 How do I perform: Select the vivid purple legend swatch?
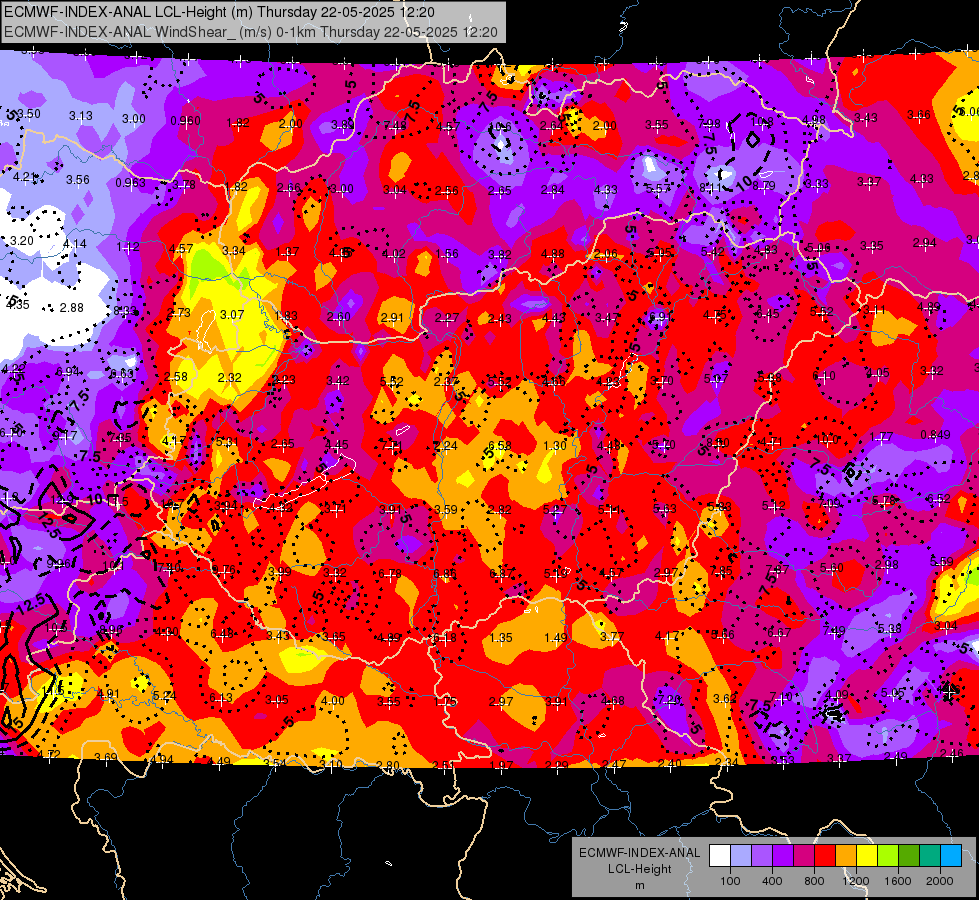click(783, 855)
